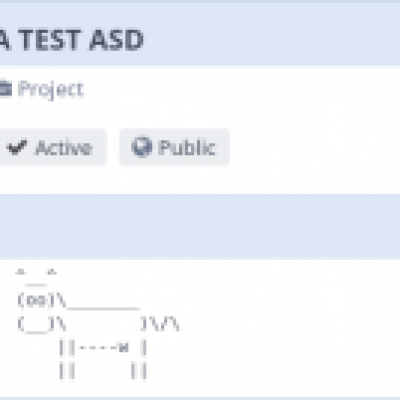The width and height of the screenshot is (400, 400).
Task: Click the ASCII cow's front legs
Action: 67,360
